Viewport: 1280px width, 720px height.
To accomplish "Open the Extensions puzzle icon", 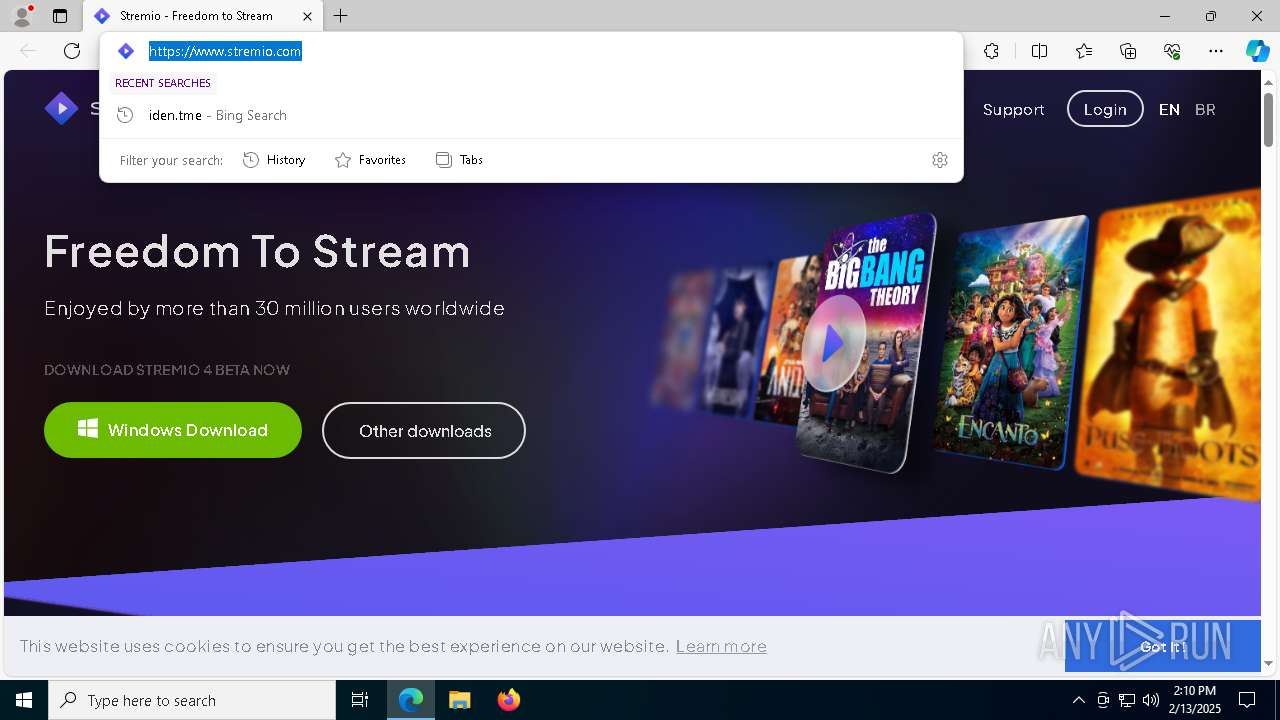I will [x=991, y=51].
